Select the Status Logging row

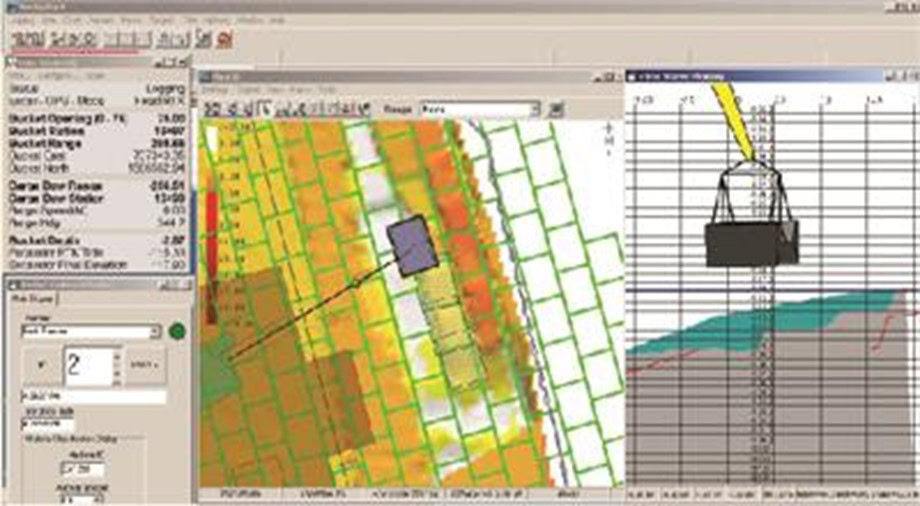(97, 89)
